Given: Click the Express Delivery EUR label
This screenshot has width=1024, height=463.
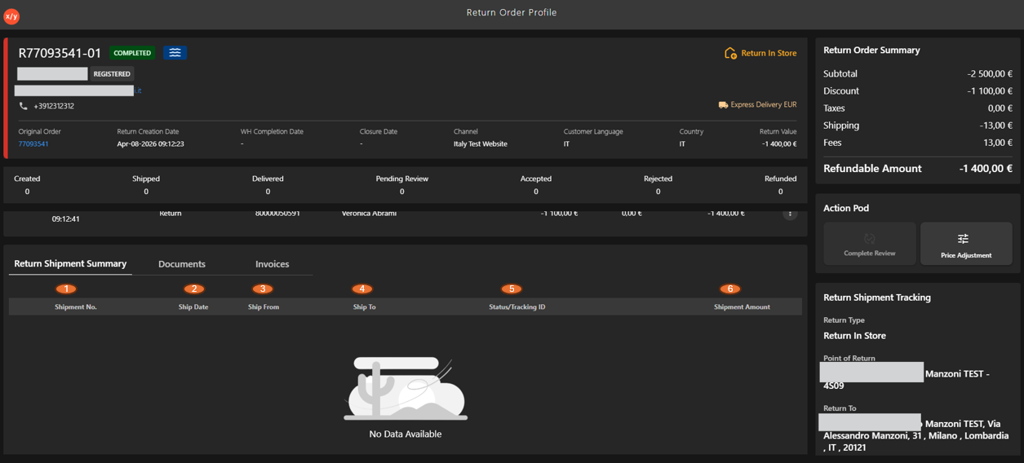Looking at the screenshot, I should (763, 104).
